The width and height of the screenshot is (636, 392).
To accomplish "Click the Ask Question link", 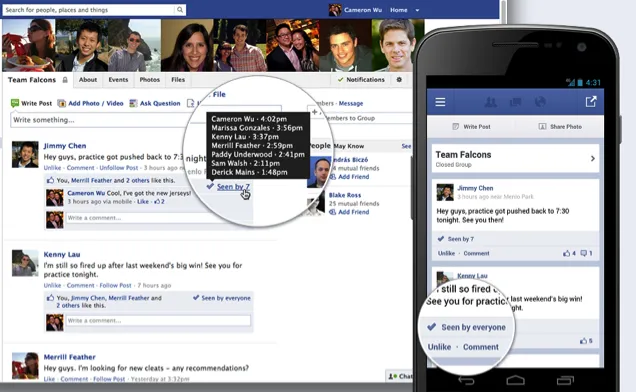I will click(x=160, y=103).
